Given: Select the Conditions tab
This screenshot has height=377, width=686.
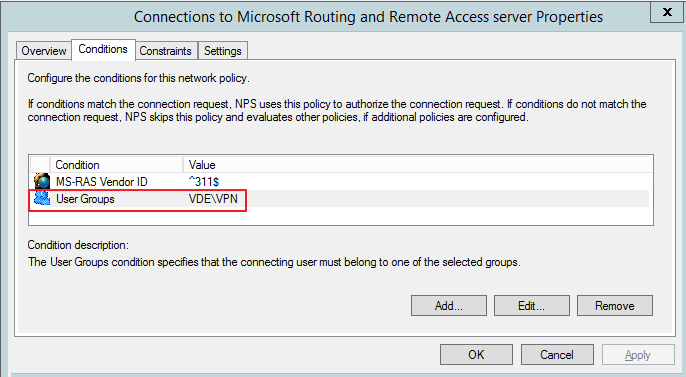Looking at the screenshot, I should [x=103, y=49].
